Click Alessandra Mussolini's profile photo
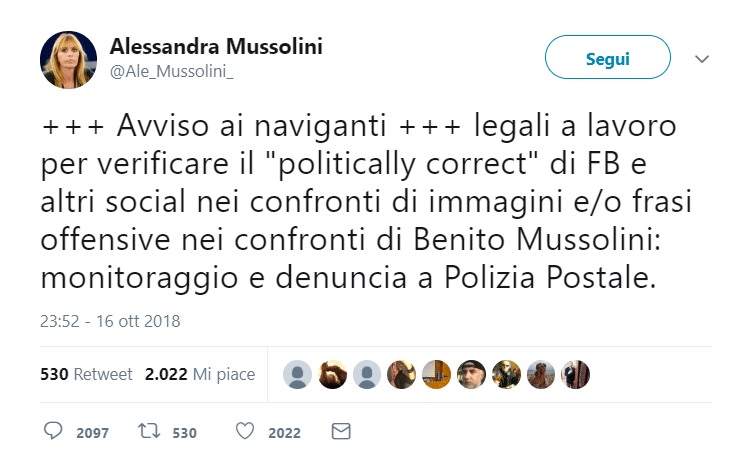 (x=68, y=60)
